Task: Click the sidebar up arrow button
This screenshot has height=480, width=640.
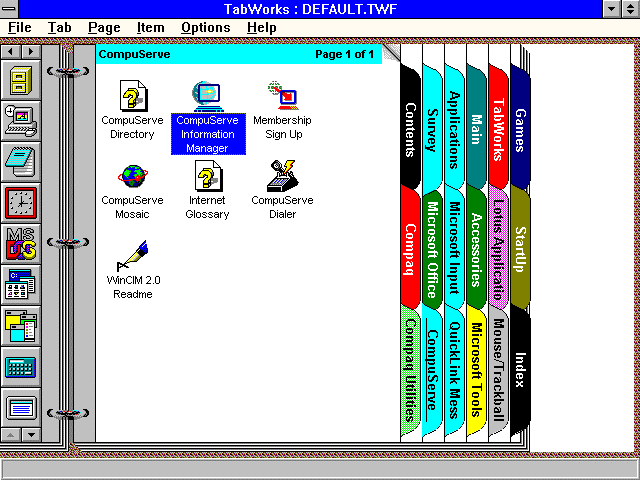Action: point(11,435)
